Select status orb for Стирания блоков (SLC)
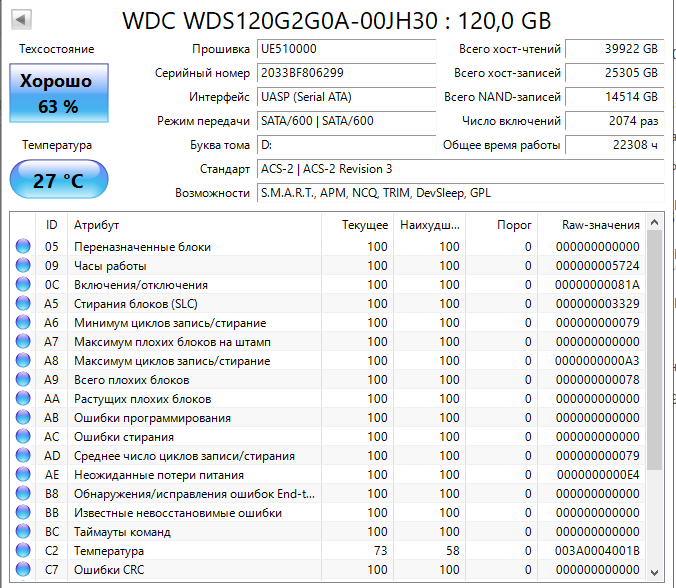Viewport: 676px width, 588px height. pos(23,303)
